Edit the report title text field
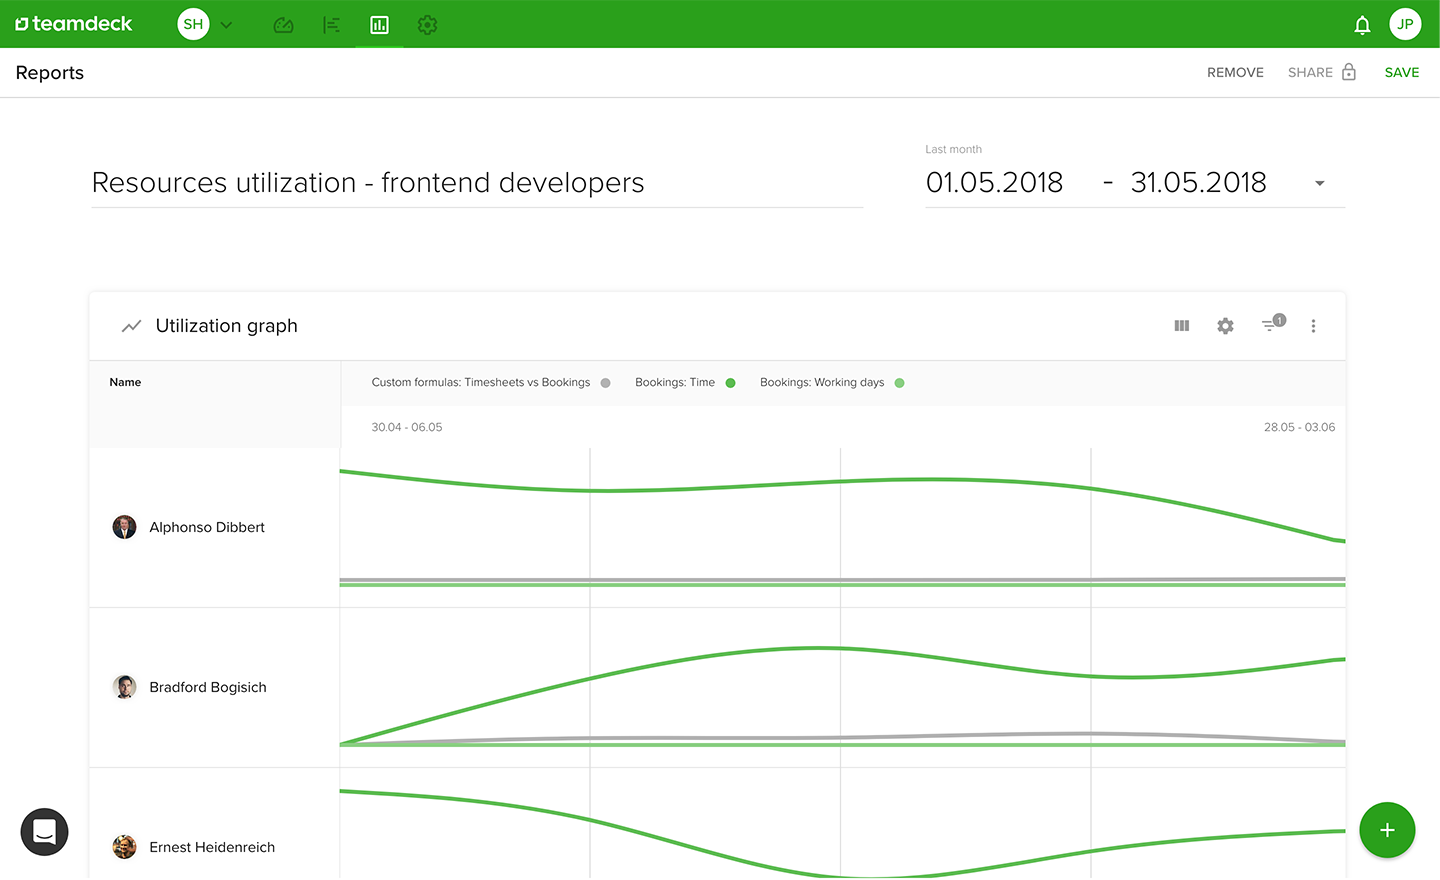 [x=477, y=183]
